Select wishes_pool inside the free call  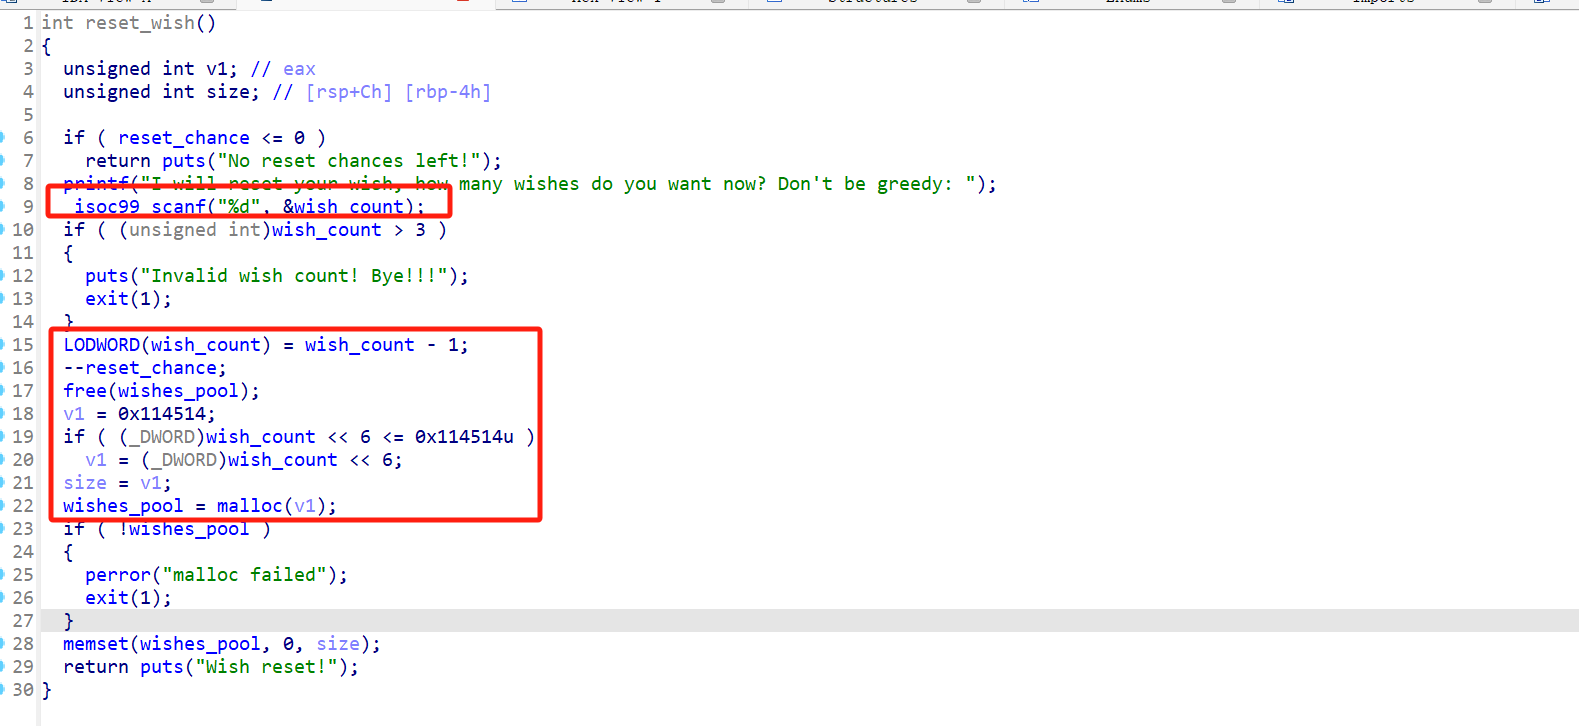point(178,391)
